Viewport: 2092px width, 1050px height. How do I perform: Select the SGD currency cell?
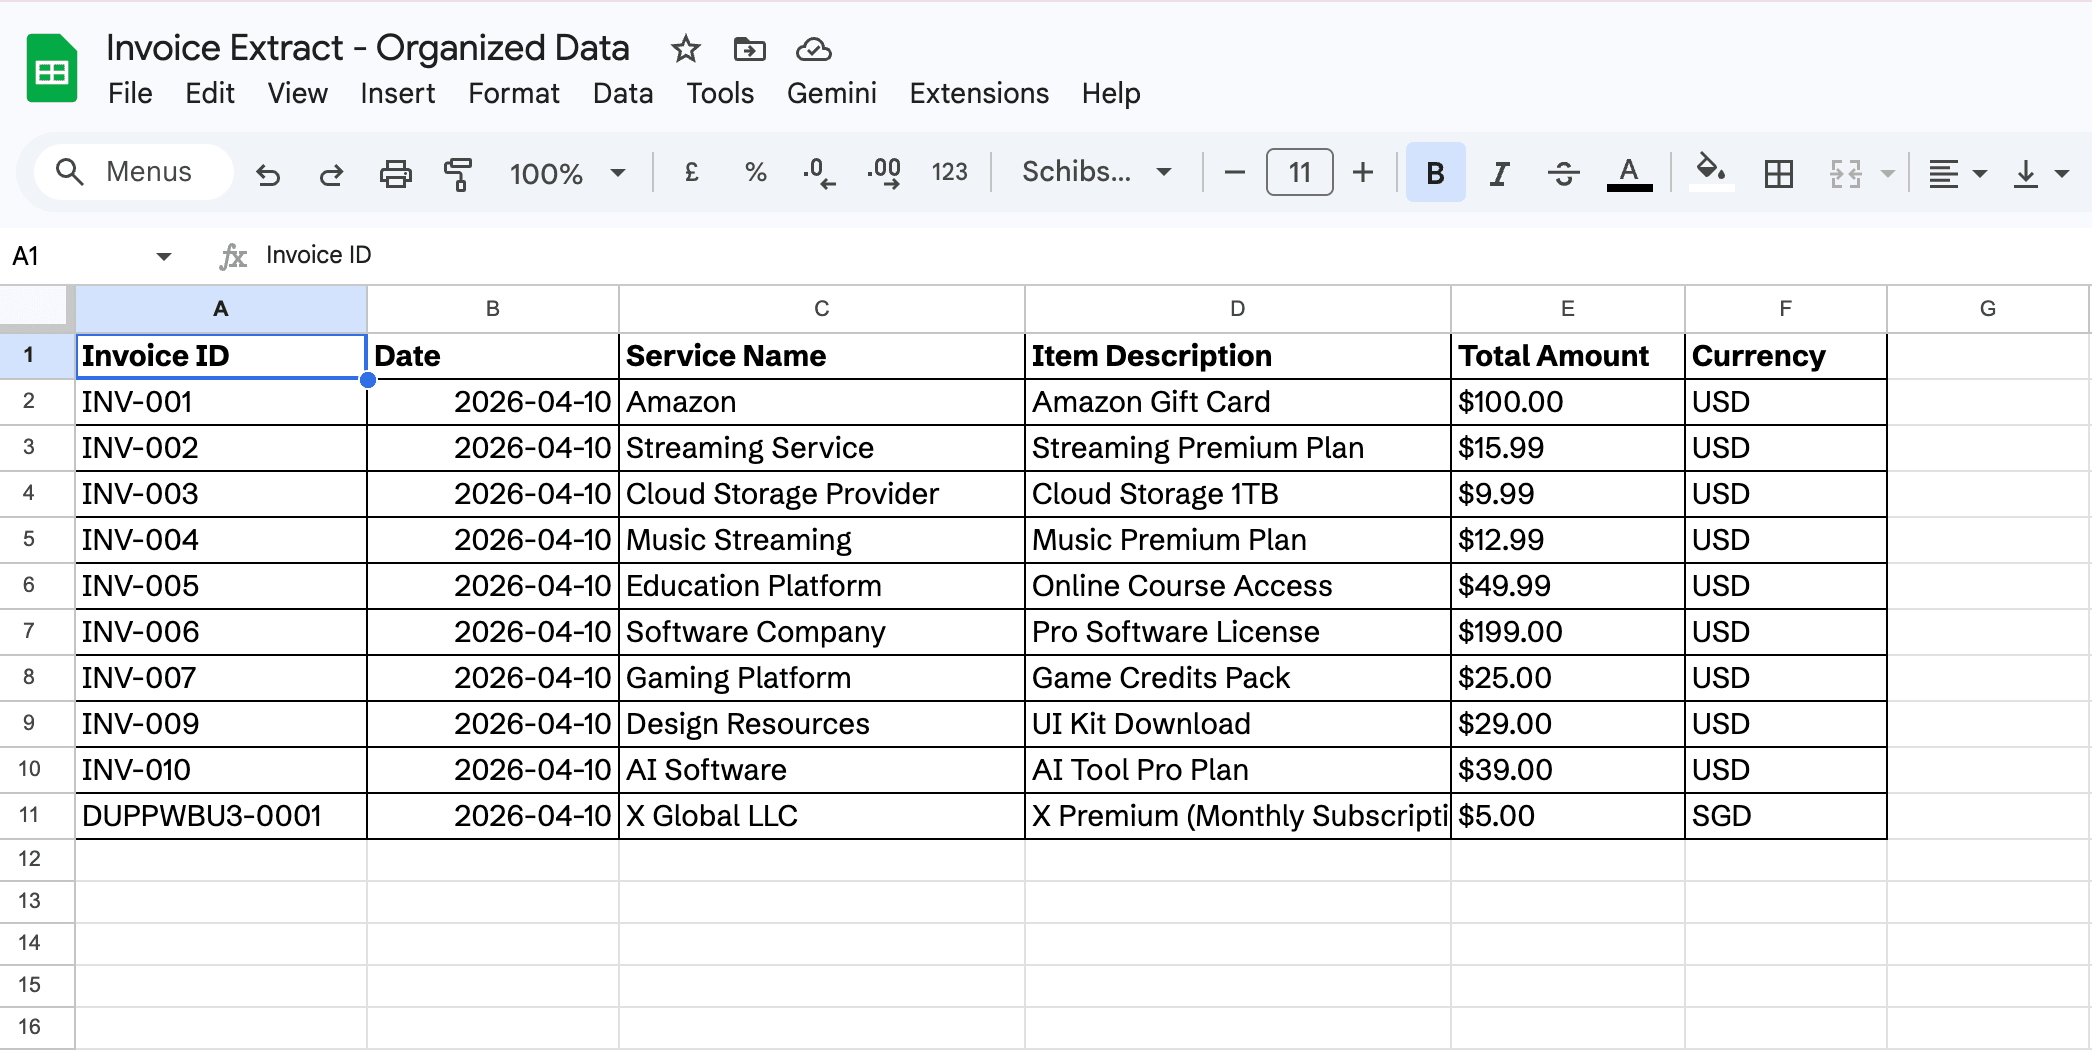1786,816
